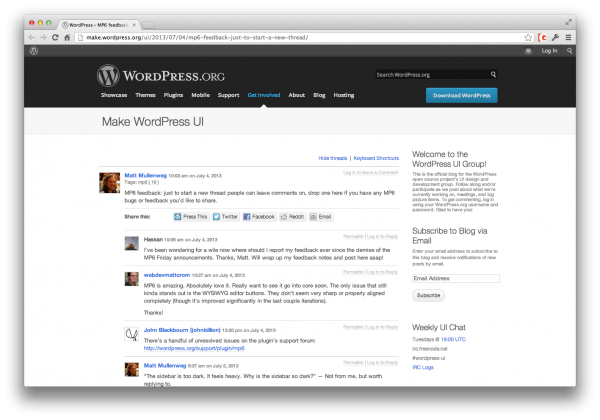
Task: Open the Plugins navigation item
Action: click(173, 95)
